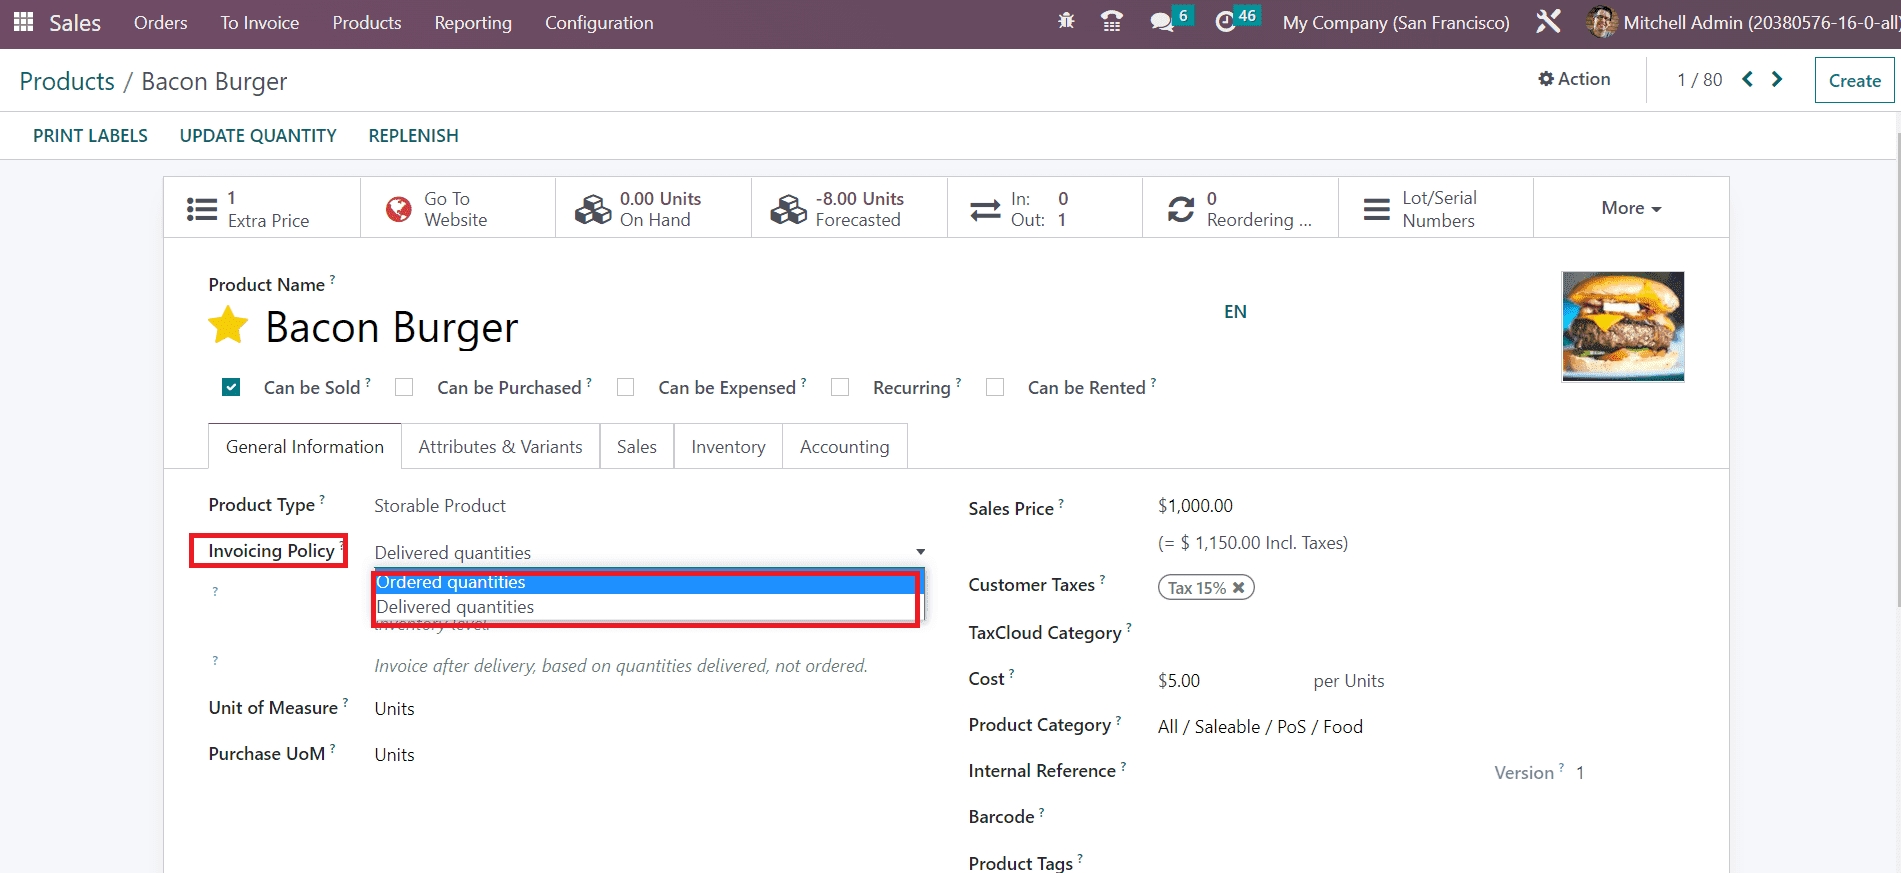Click the wrench tools icon
Image resolution: width=1901 pixels, height=873 pixels.
(1548, 22)
